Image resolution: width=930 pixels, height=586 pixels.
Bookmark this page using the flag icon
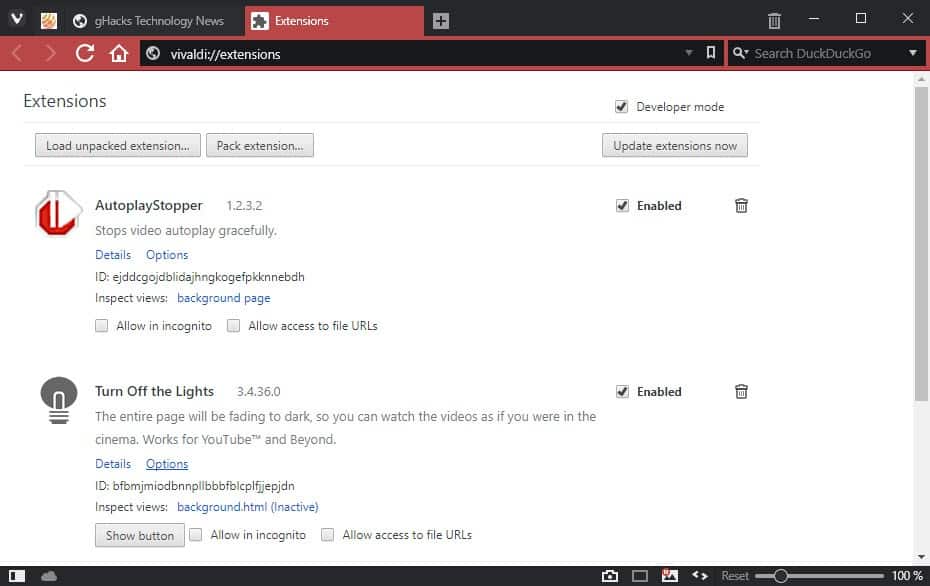tap(711, 53)
